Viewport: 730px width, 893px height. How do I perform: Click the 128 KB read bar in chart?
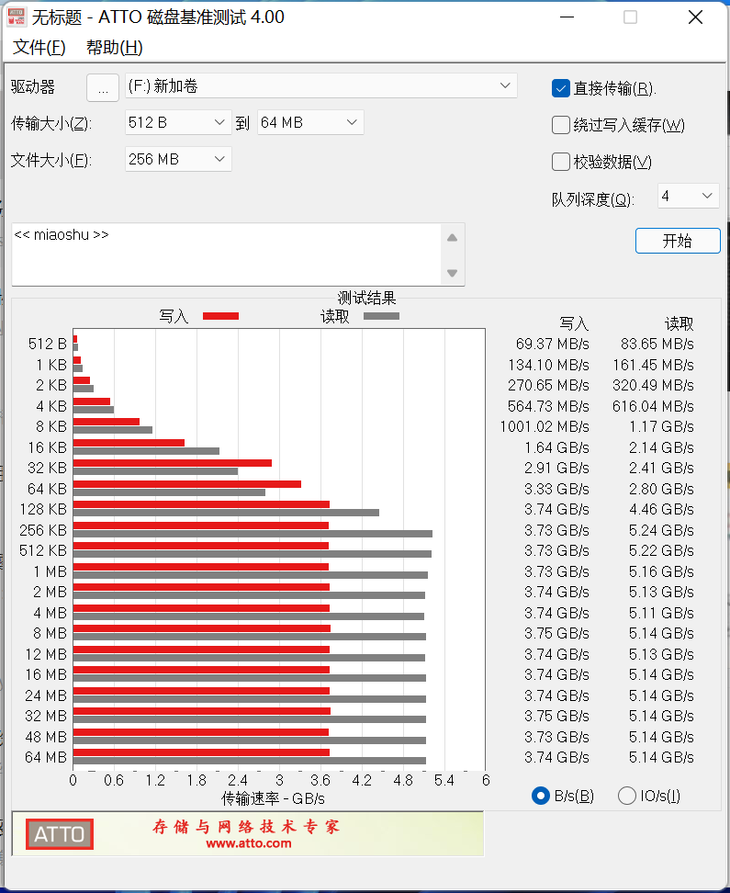226,513
